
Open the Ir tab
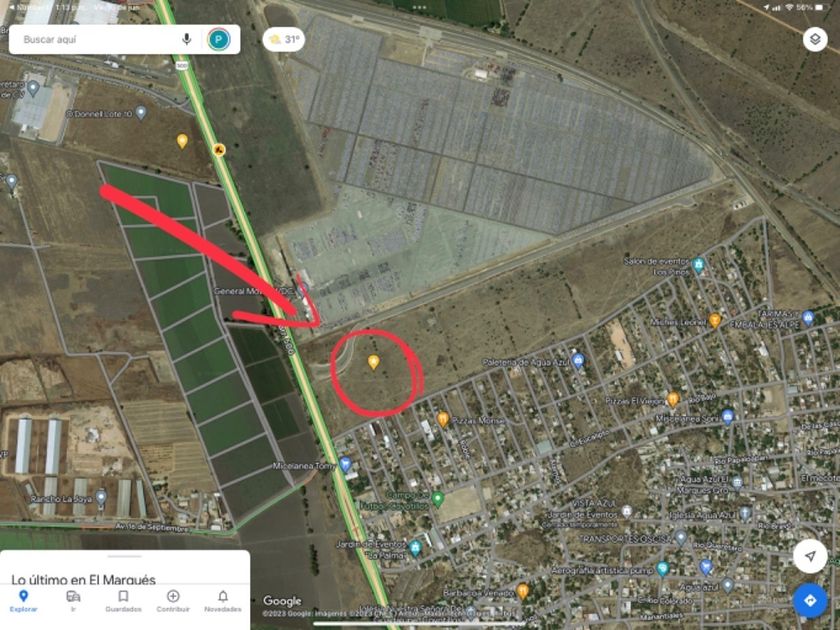coord(73,601)
